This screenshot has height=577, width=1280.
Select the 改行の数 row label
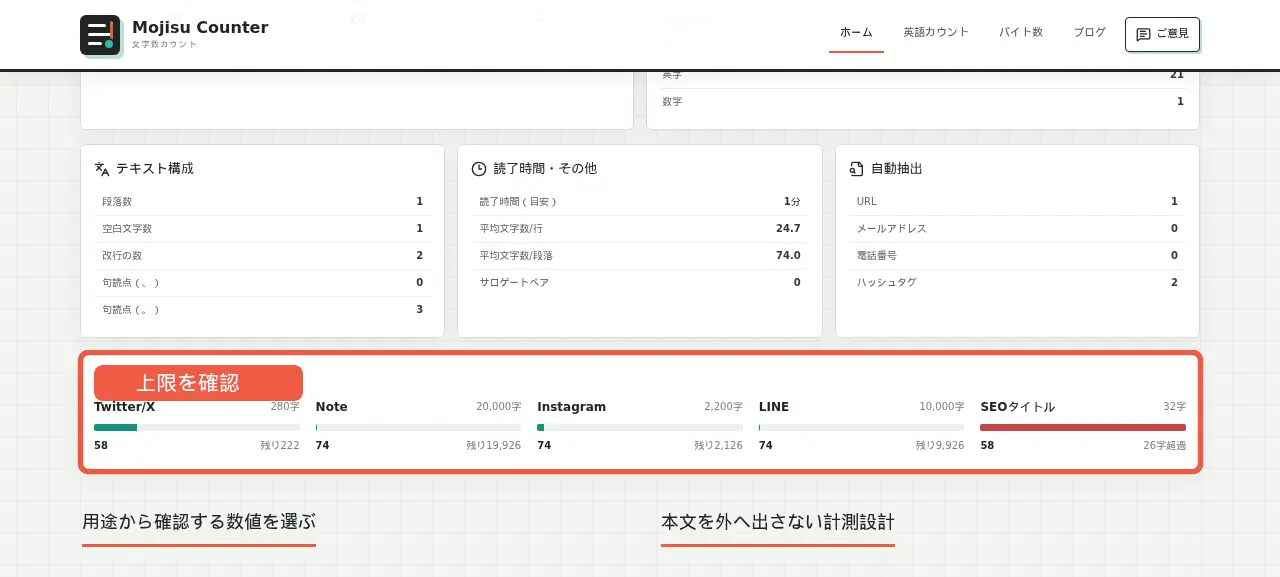pyautogui.click(x=122, y=256)
